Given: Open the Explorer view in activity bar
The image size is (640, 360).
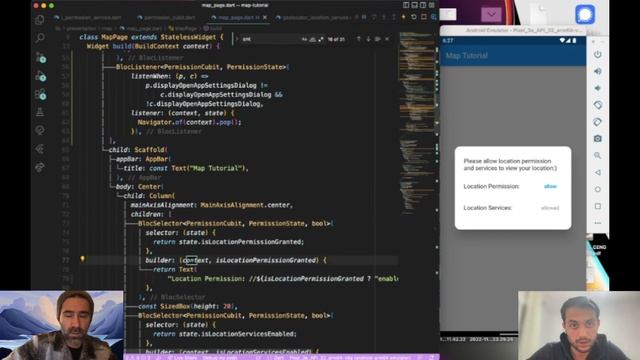Looking at the screenshot, I should (40, 19).
